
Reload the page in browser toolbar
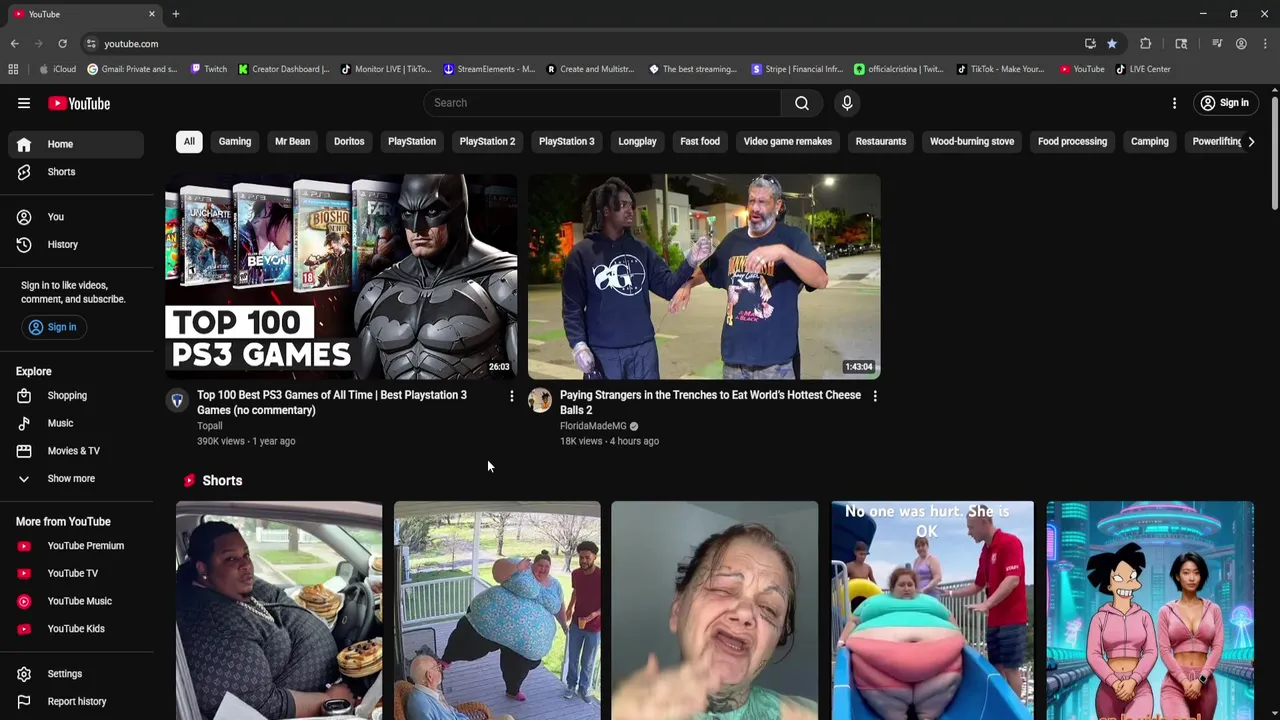62,44
